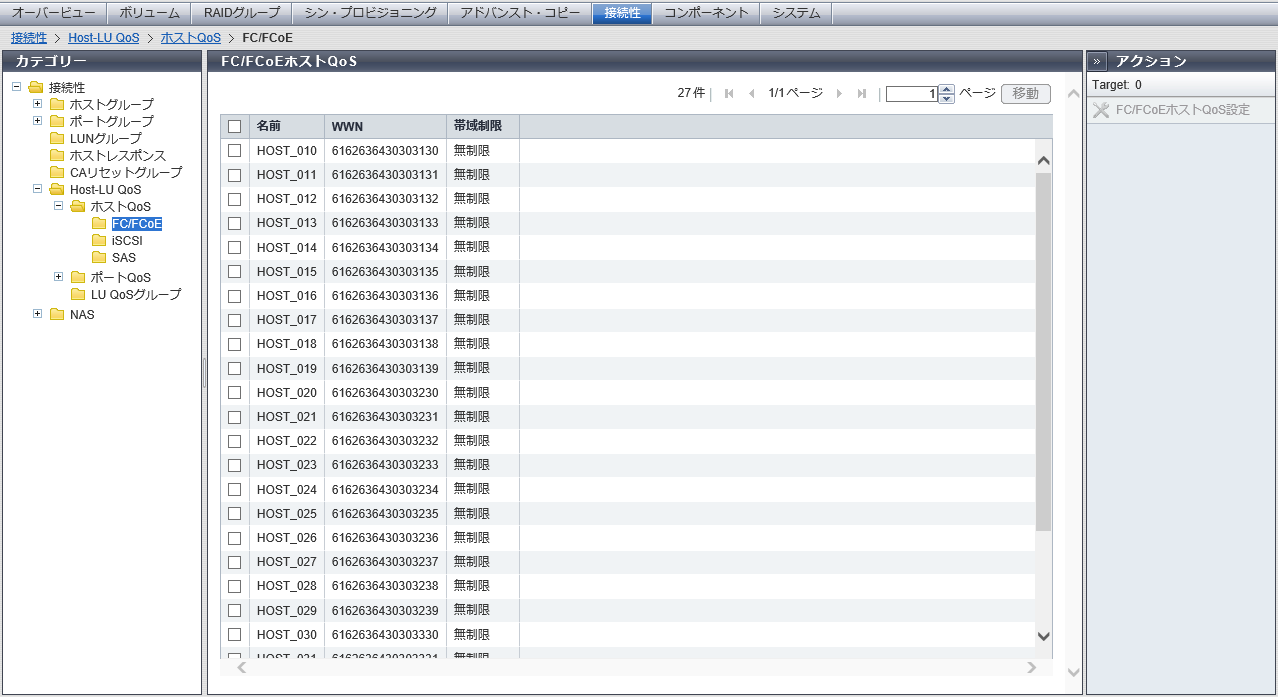Expand the host group tree node
1278x697 pixels.
37,104
